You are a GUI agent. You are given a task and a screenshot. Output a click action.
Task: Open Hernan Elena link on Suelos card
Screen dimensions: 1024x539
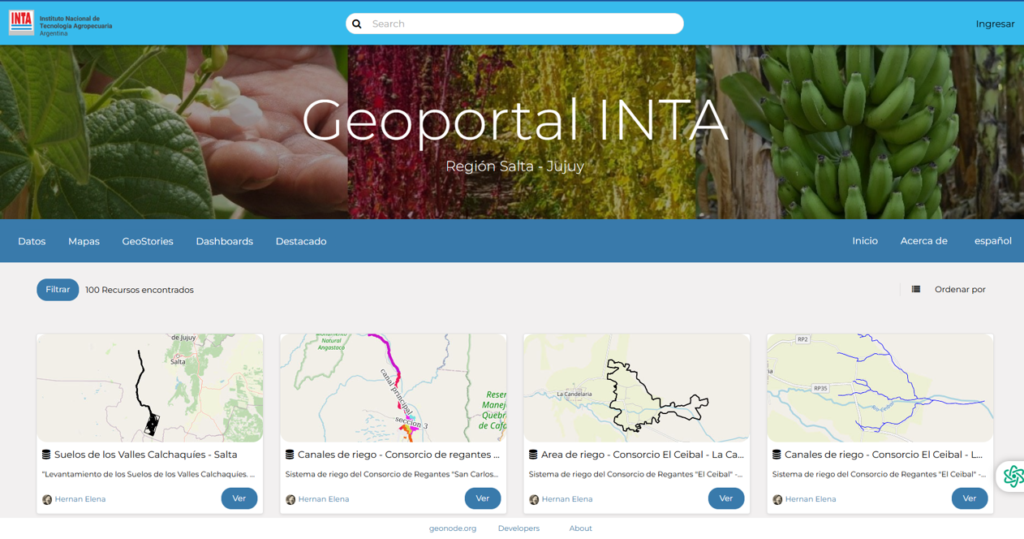click(x=80, y=499)
